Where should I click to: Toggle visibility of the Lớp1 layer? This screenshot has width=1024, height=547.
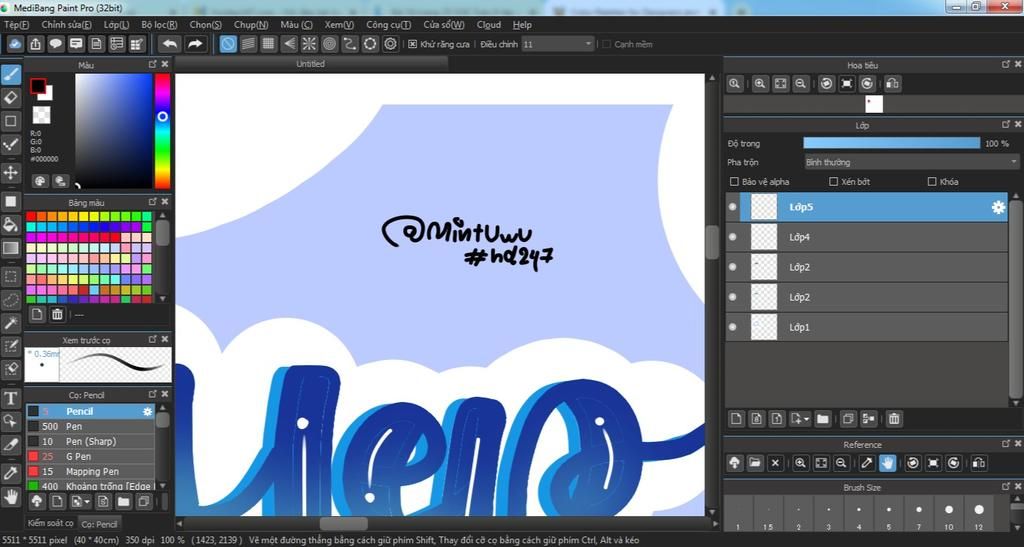(x=733, y=327)
